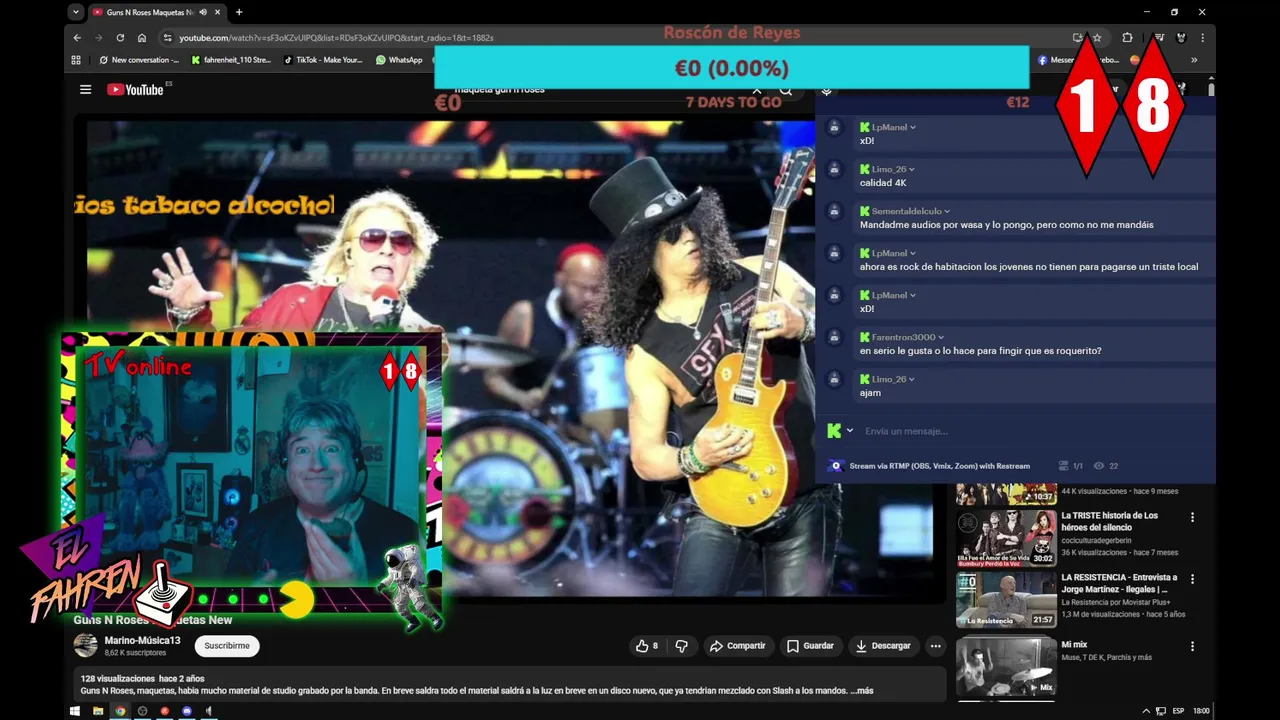The image size is (1280, 720).
Task: Open the Windows Start menu
Action: tap(75, 711)
